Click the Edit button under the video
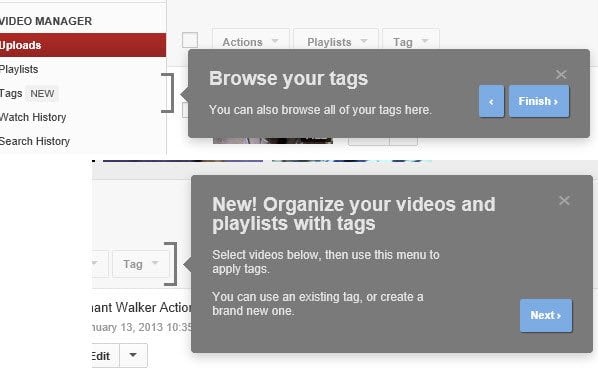Image resolution: width=598 pixels, height=383 pixels. pyautogui.click(x=106, y=356)
